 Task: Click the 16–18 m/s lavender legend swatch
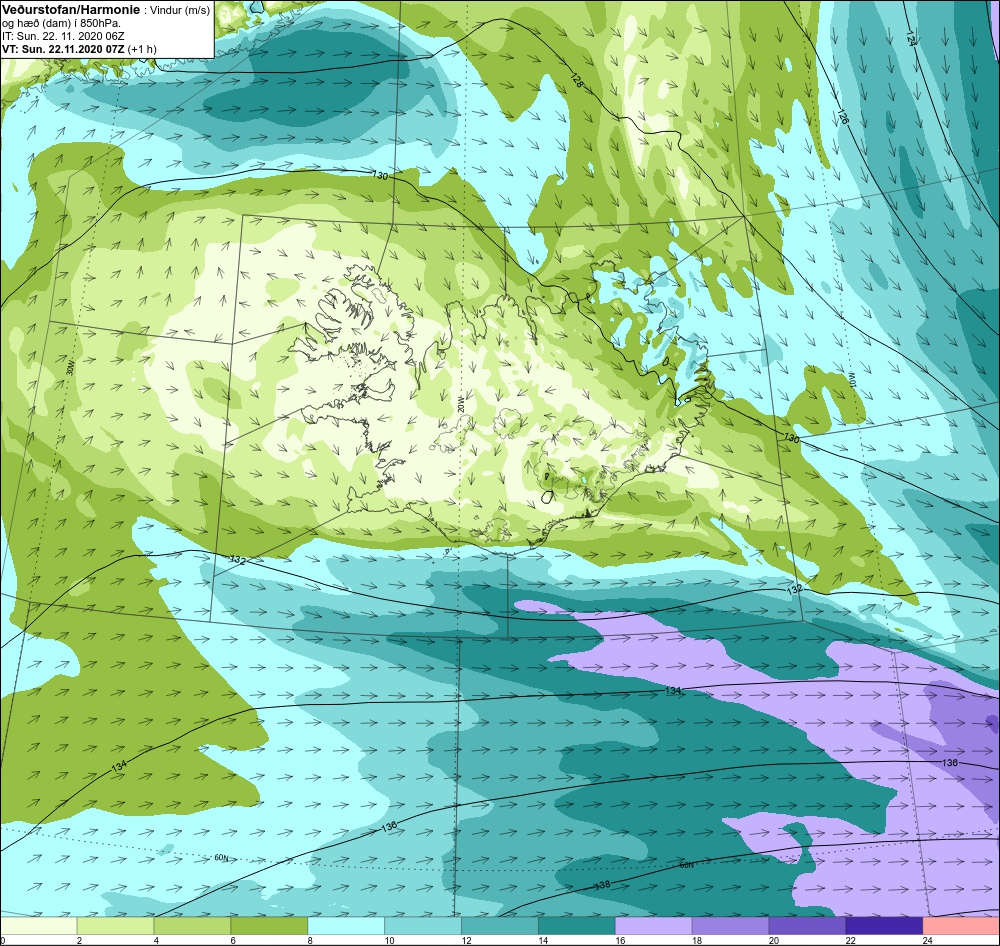(x=654, y=926)
